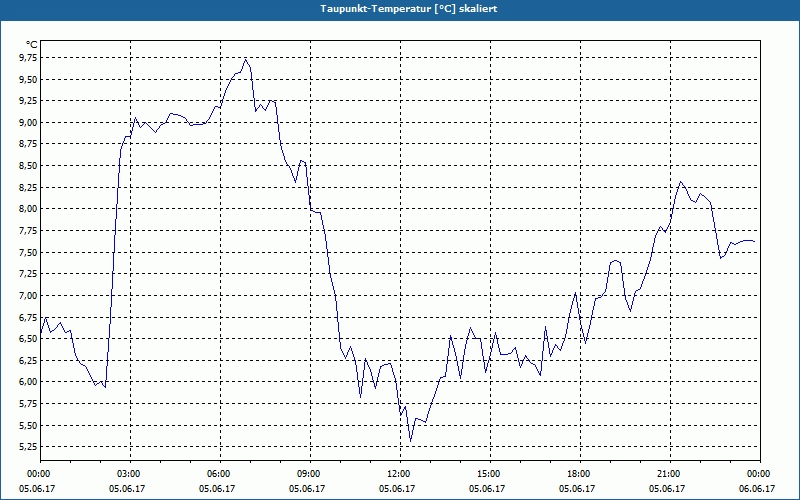
Task: Click the chart title Taupunkt-Temperatur [°C] skaliert
Action: pos(408,9)
